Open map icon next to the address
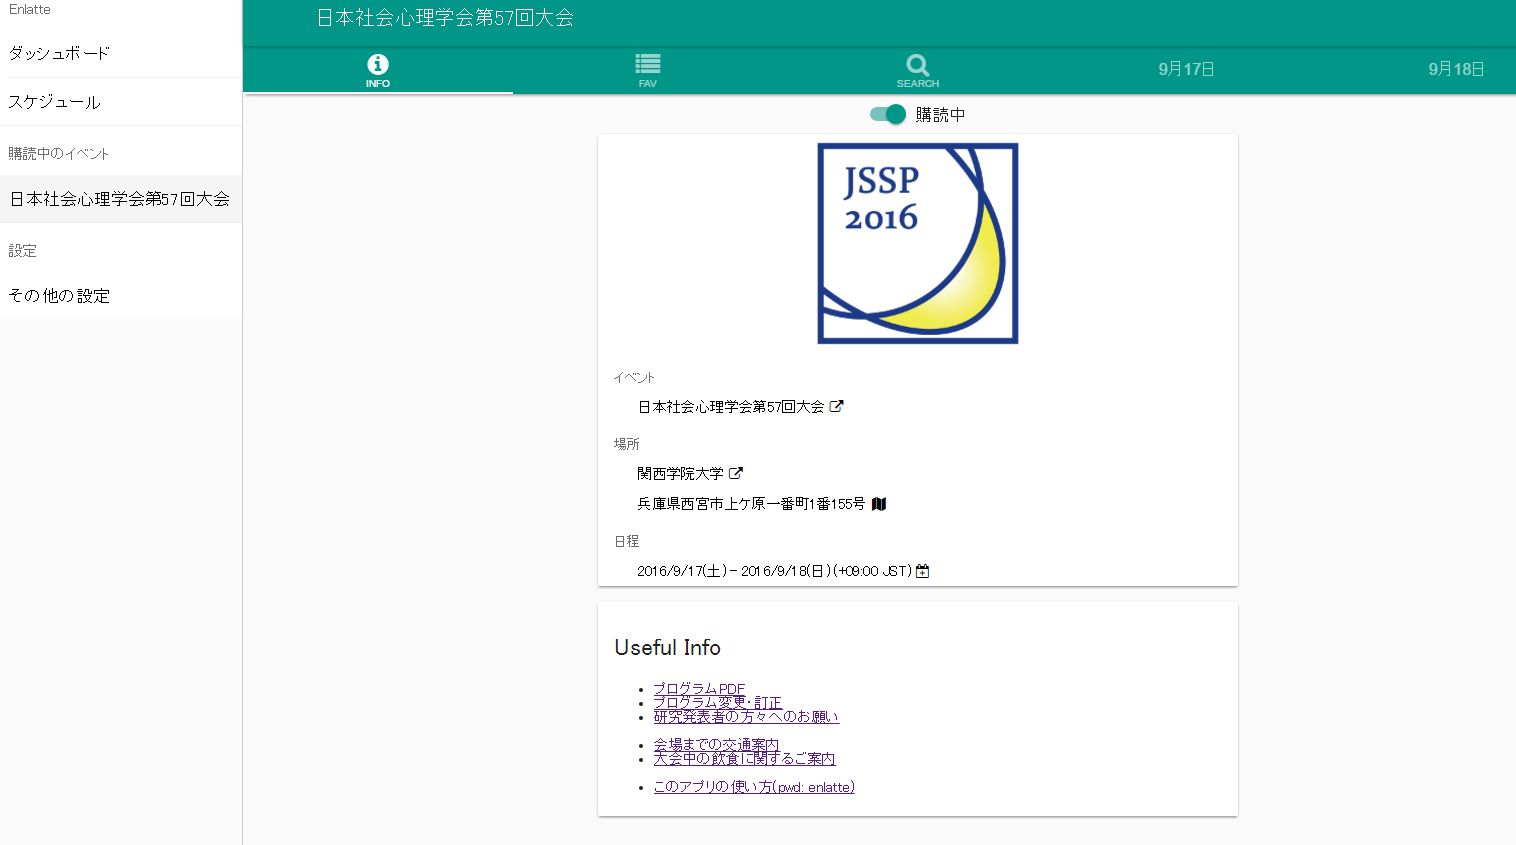Image resolution: width=1516 pixels, height=845 pixels. pyautogui.click(x=879, y=504)
